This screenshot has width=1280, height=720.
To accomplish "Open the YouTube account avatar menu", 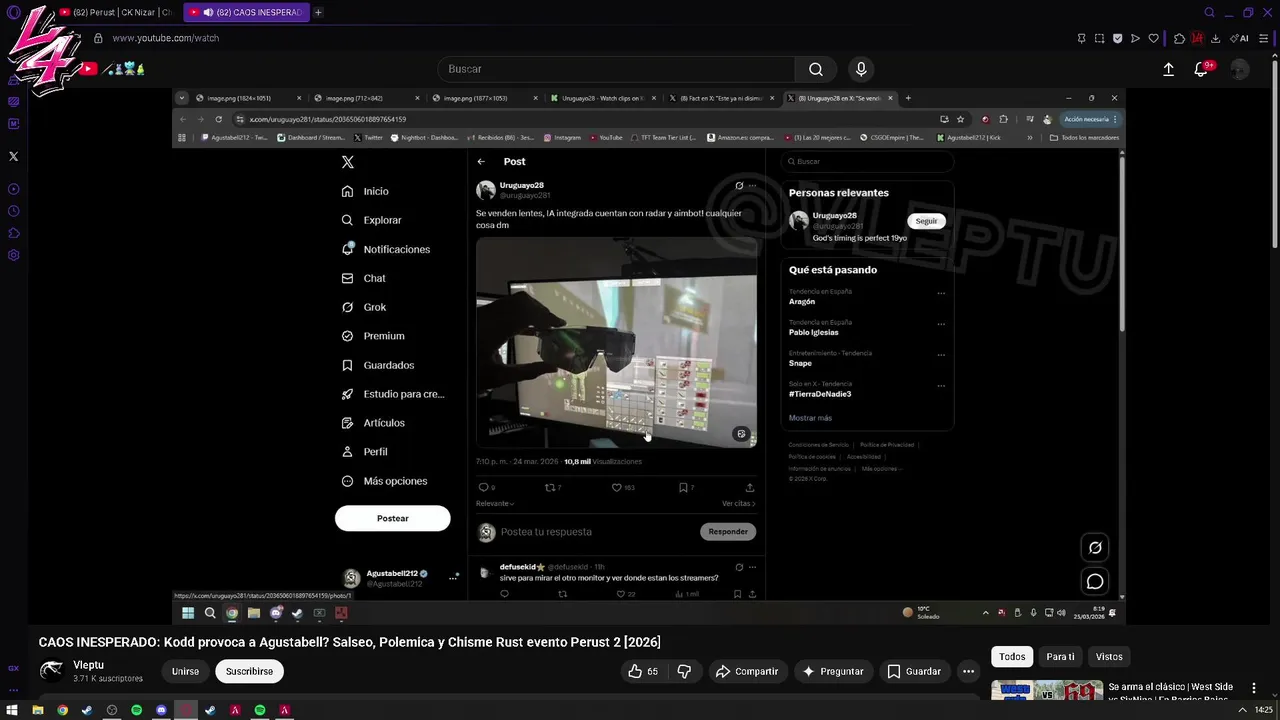I will pyautogui.click(x=1240, y=69).
